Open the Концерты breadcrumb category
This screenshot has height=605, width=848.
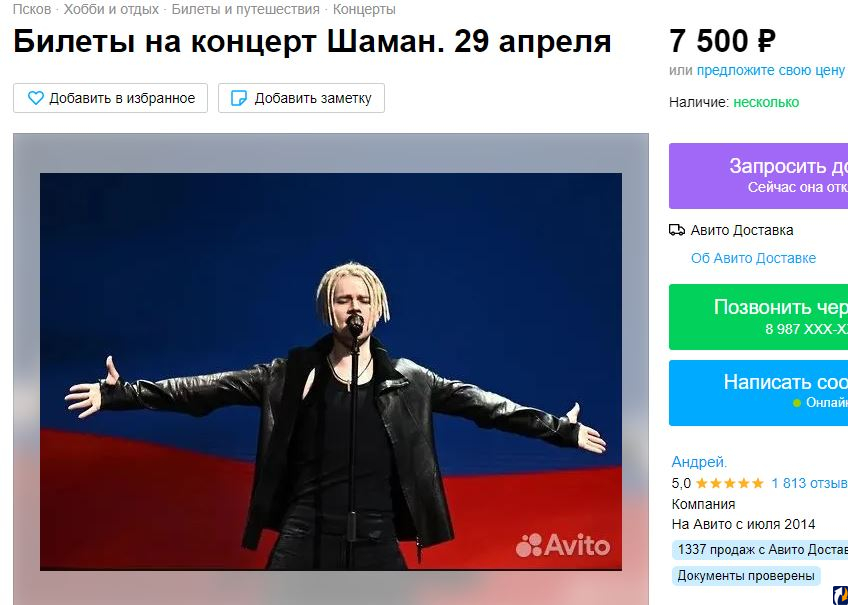(x=364, y=9)
